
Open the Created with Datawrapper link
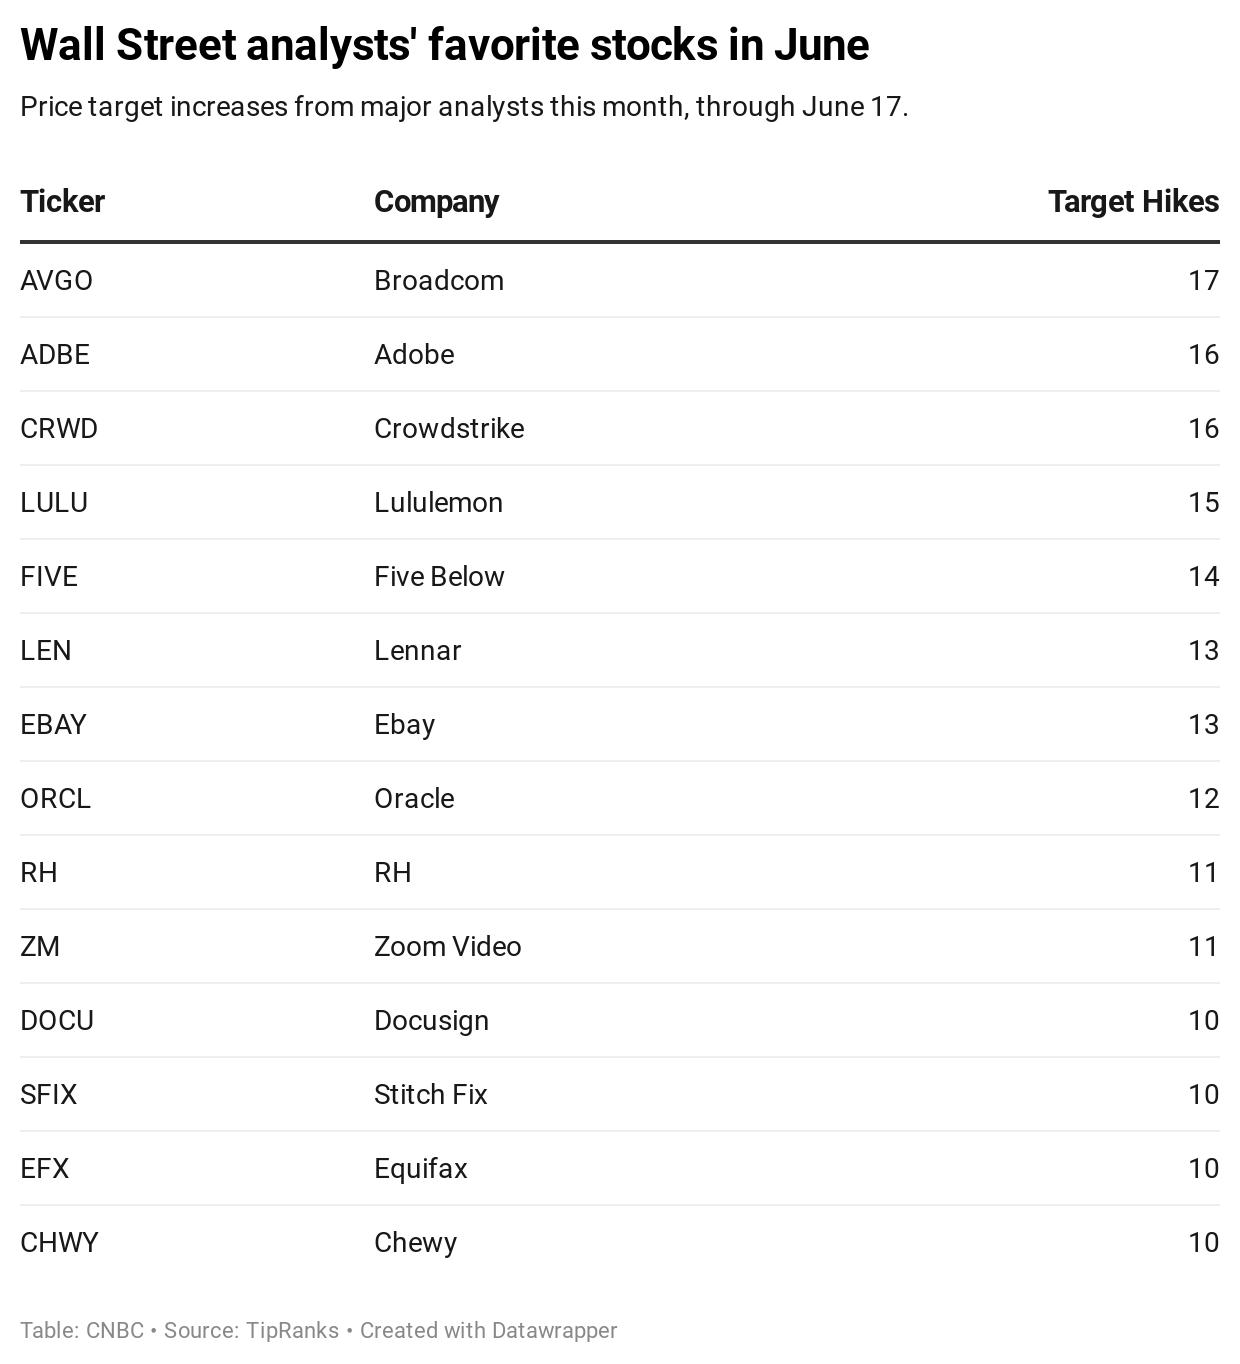tap(488, 1331)
